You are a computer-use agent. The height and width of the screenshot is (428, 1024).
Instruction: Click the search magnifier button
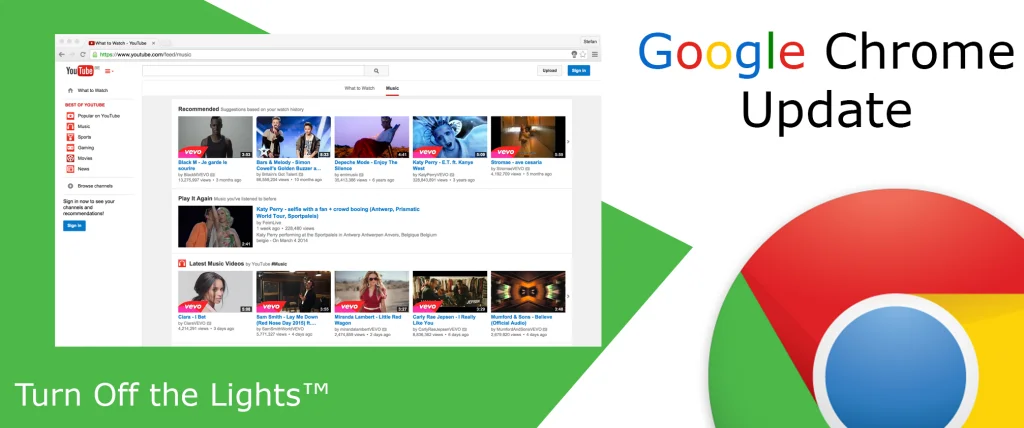click(x=376, y=71)
